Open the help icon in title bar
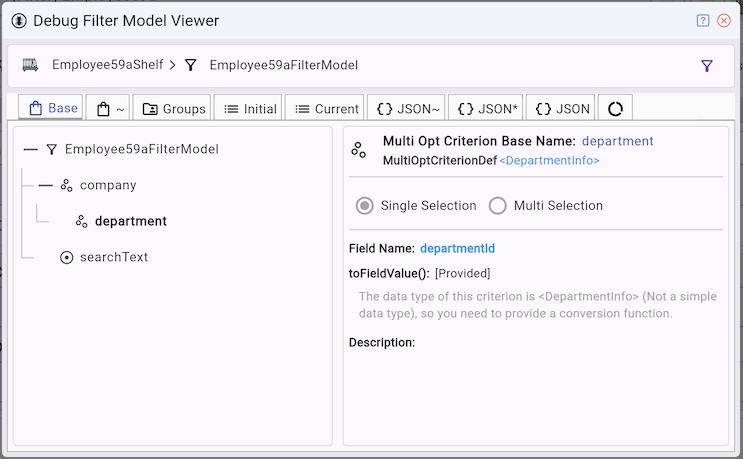743x459 pixels. click(x=703, y=20)
